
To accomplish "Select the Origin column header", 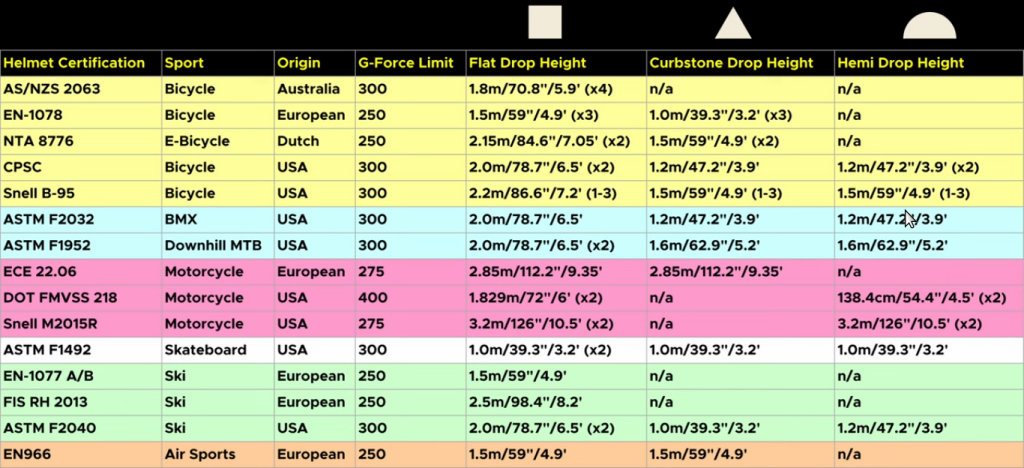I will coord(315,63).
